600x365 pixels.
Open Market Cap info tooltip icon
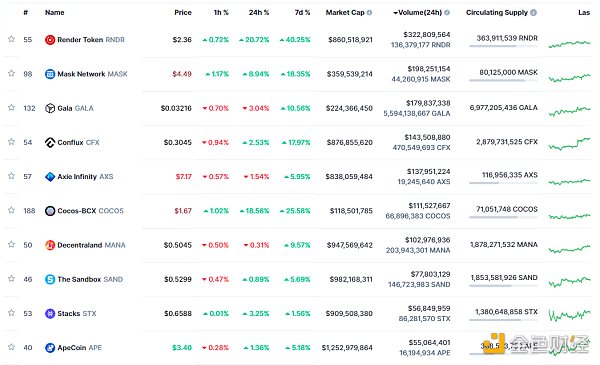369,13
